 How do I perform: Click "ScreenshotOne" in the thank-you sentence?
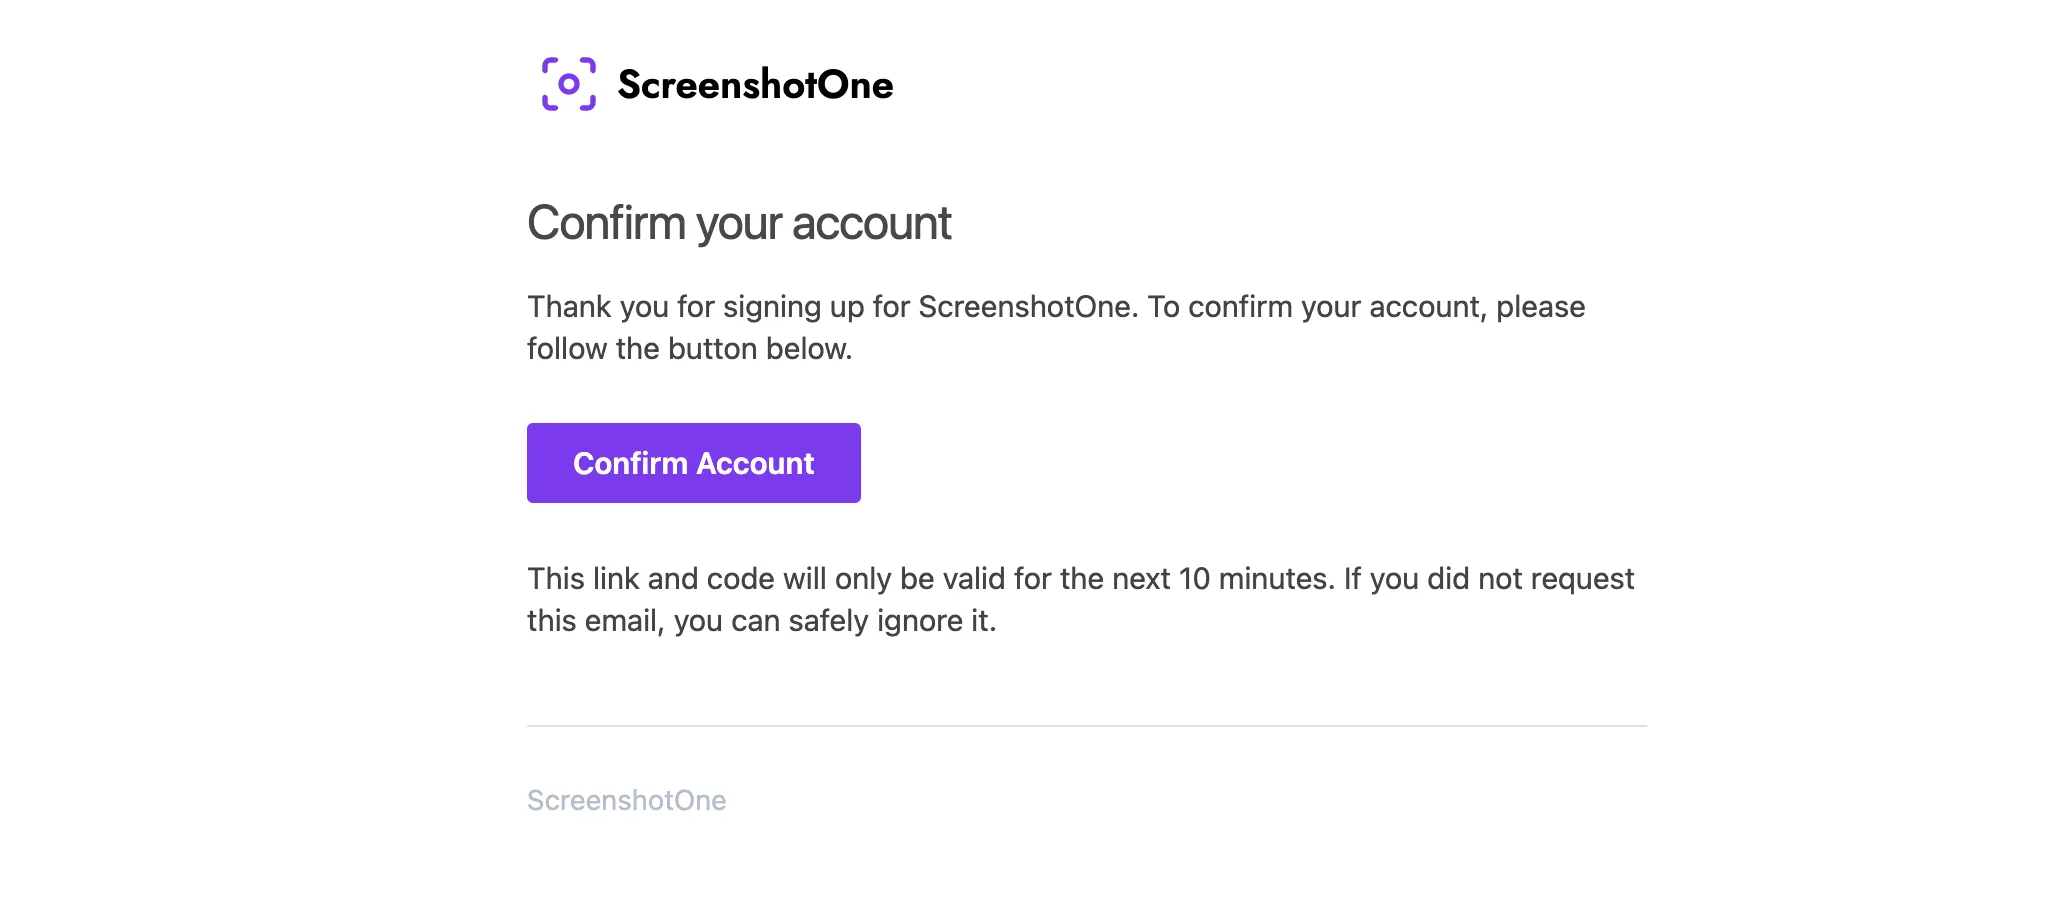pos(1024,307)
